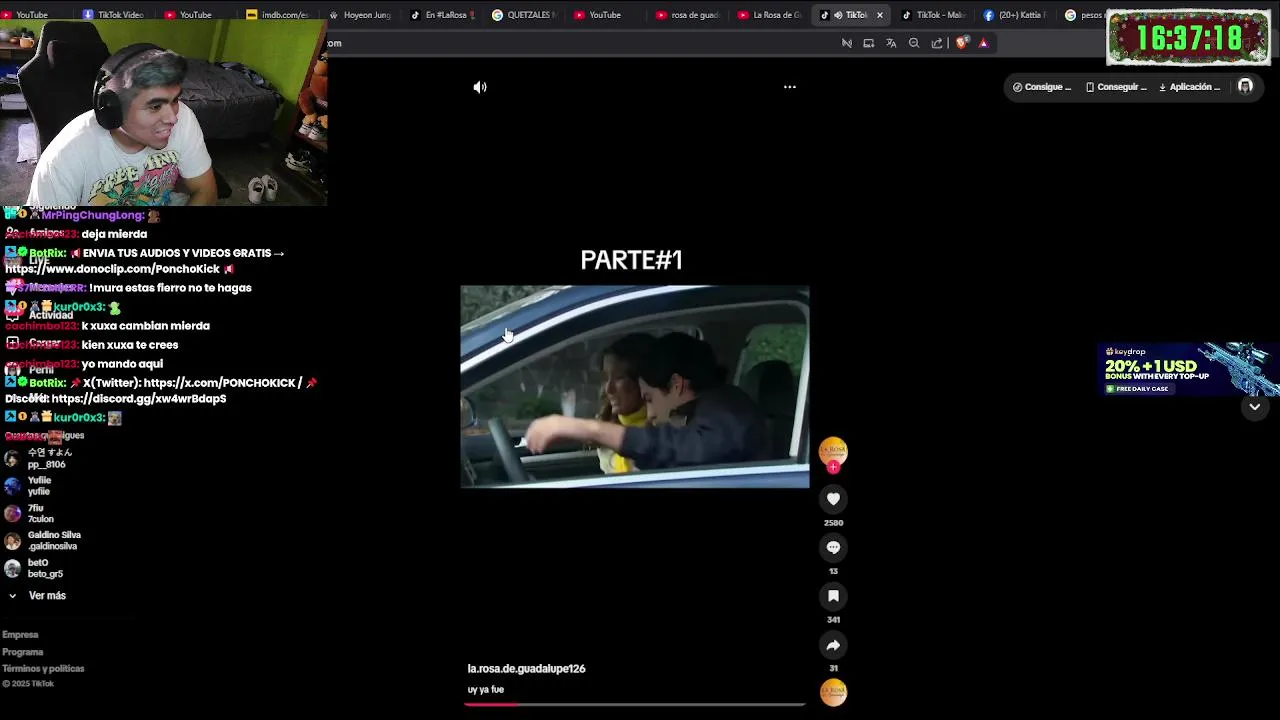This screenshot has width=1280, height=720.
Task: Open la.rosa.de.guadalupe126 profile link
Action: pyautogui.click(x=526, y=668)
